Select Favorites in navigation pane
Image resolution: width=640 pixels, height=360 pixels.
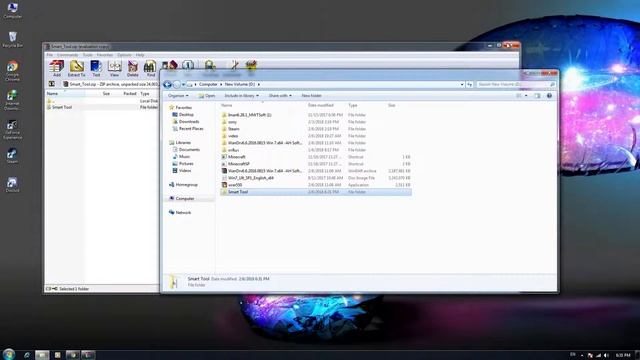tap(180, 107)
